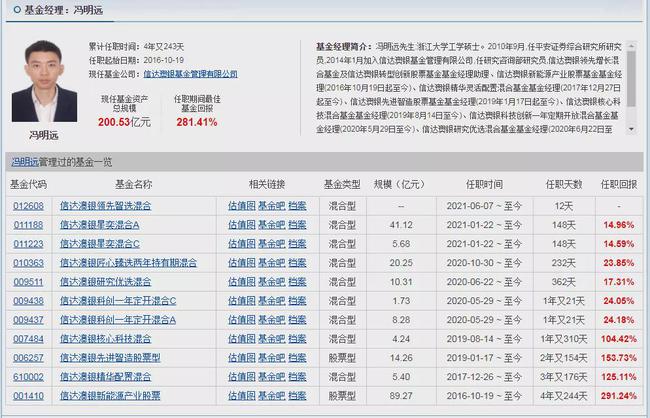
Task: Open 信达澳银新能源产业股票 fund page
Action: (110, 396)
